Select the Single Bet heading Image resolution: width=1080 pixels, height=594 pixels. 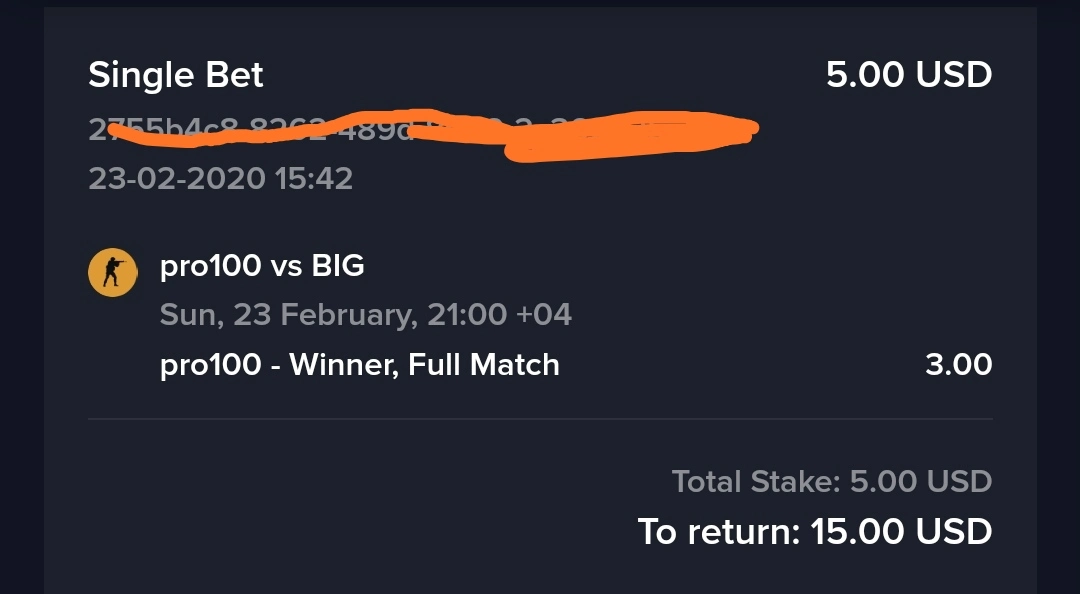point(176,74)
